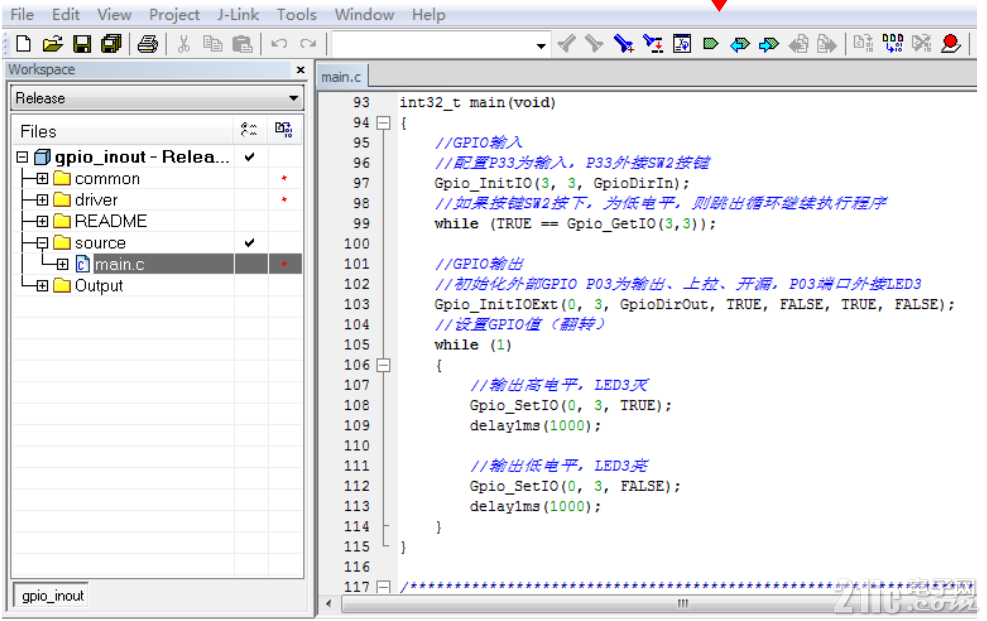Click the Redo arrow icon
987x621 pixels.
308,43
